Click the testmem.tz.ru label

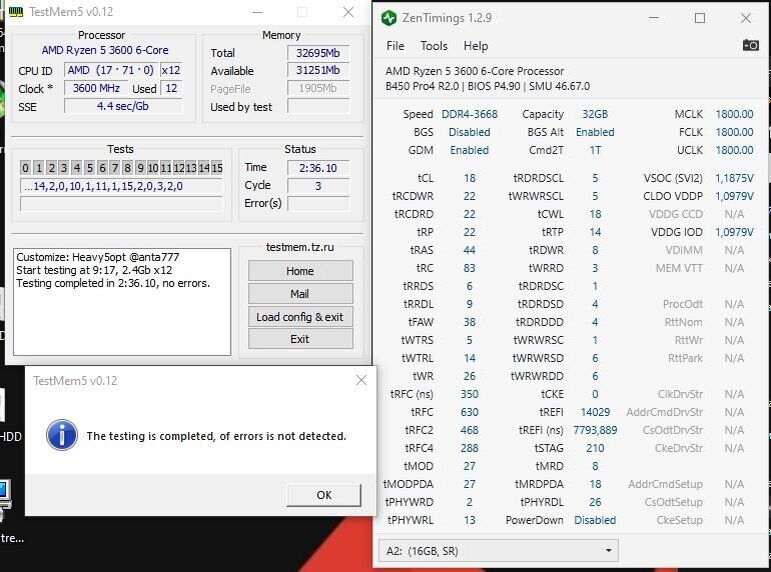(x=300, y=247)
